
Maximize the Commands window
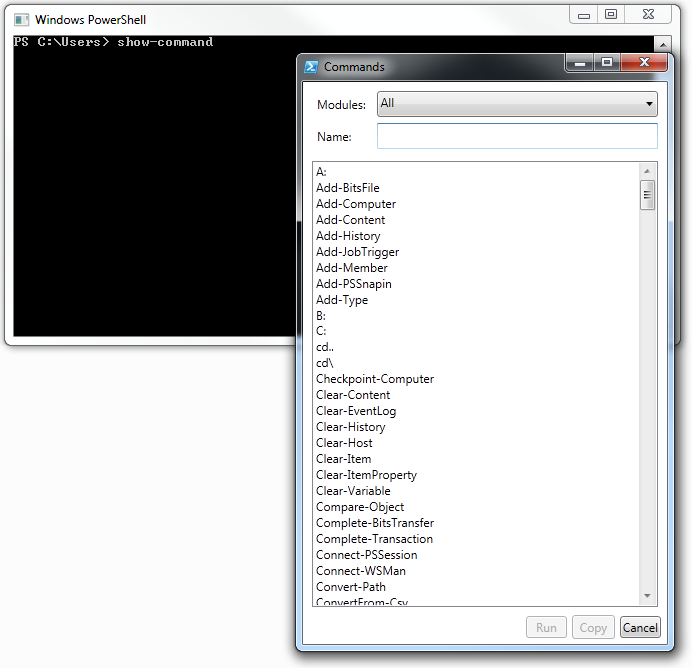coord(607,63)
